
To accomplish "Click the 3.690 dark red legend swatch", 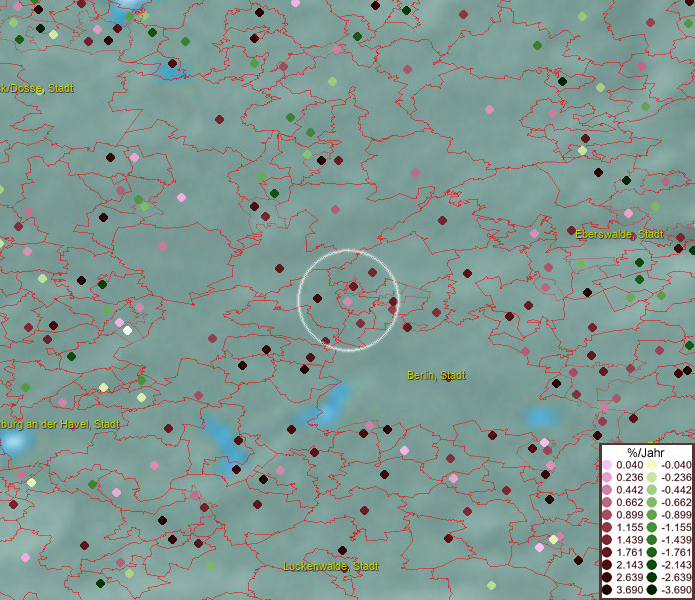I will coord(607,590).
